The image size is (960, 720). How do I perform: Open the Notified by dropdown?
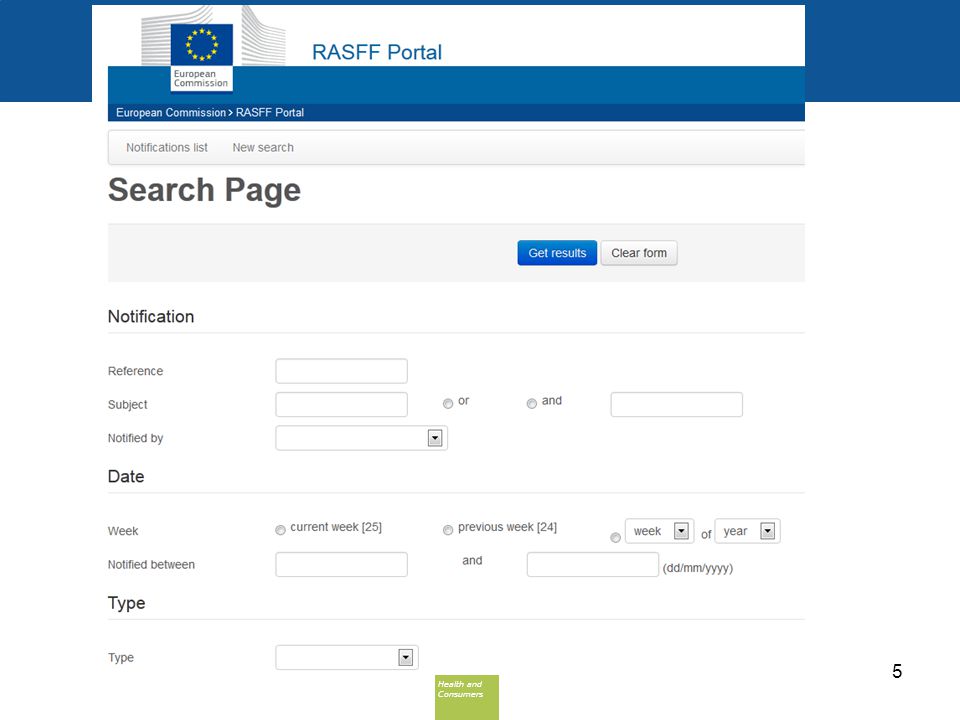click(x=361, y=438)
